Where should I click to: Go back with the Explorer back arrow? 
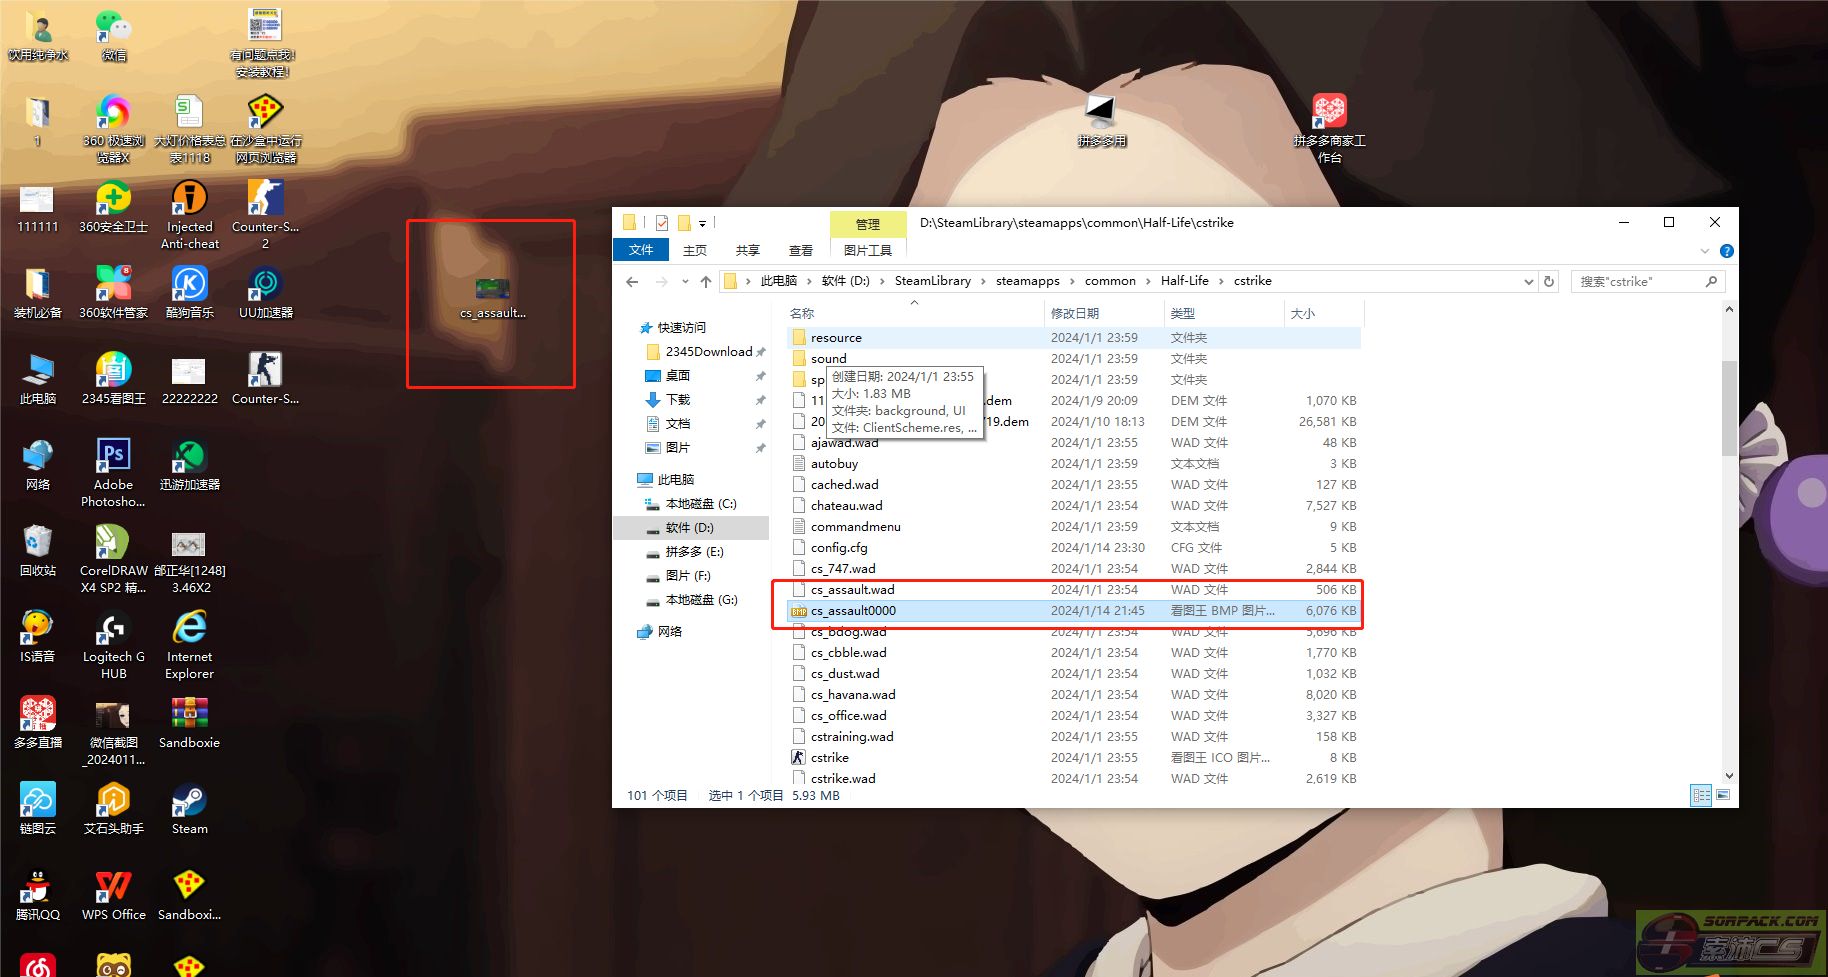coord(632,281)
